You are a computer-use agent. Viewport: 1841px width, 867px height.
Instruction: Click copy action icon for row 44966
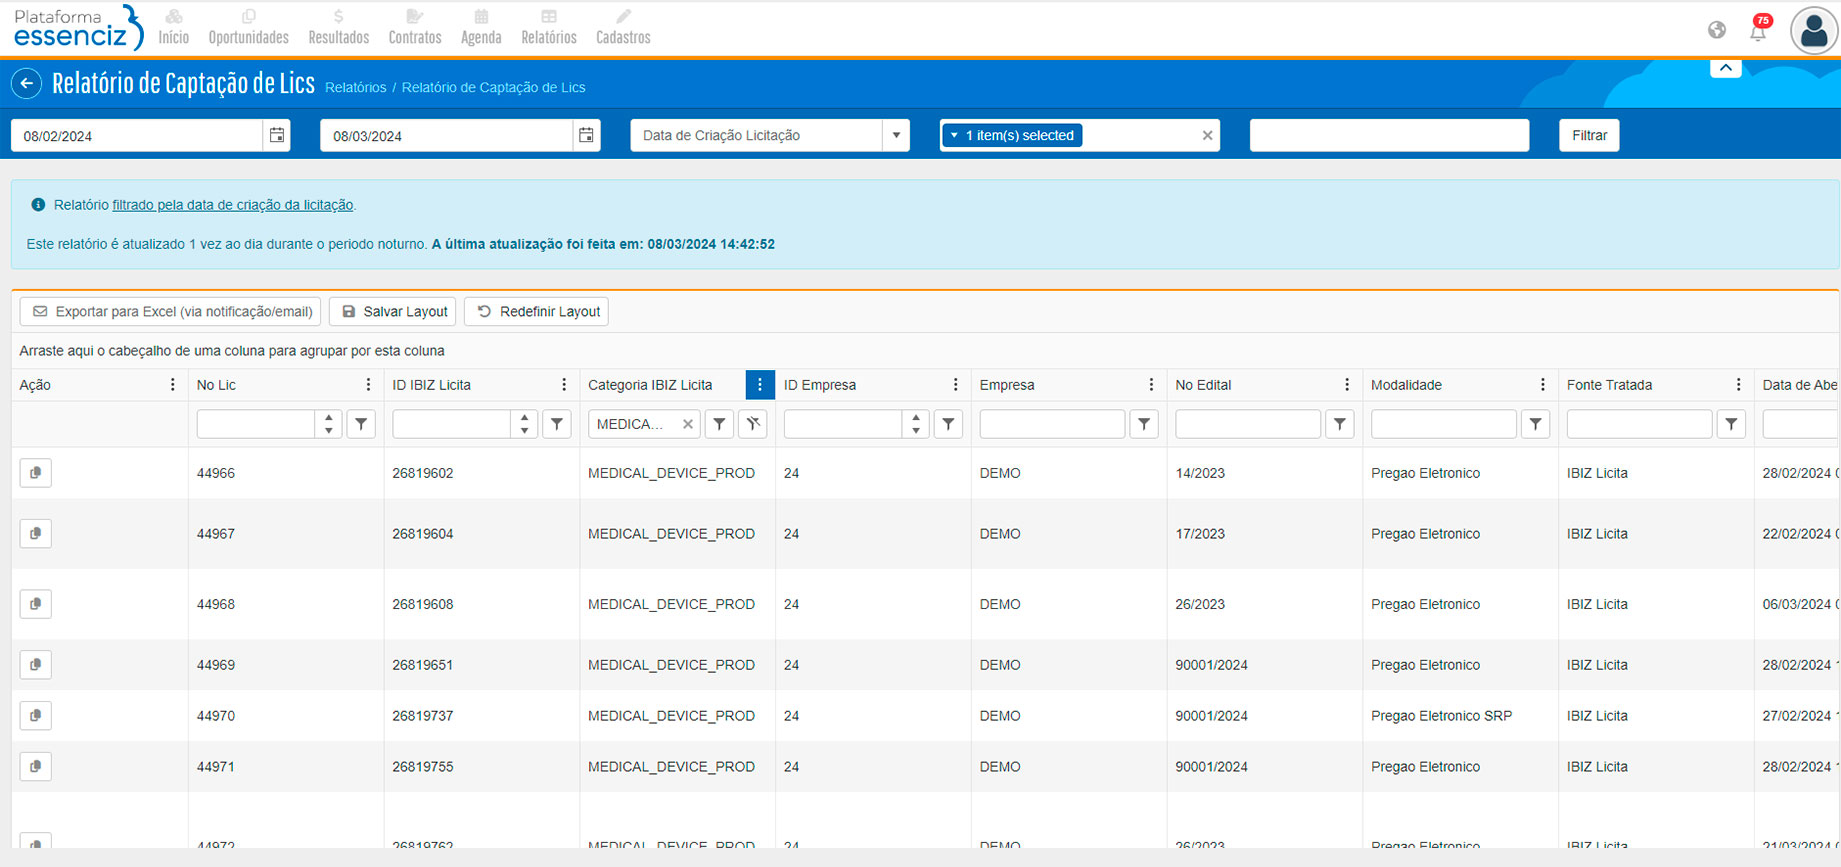pos(36,473)
